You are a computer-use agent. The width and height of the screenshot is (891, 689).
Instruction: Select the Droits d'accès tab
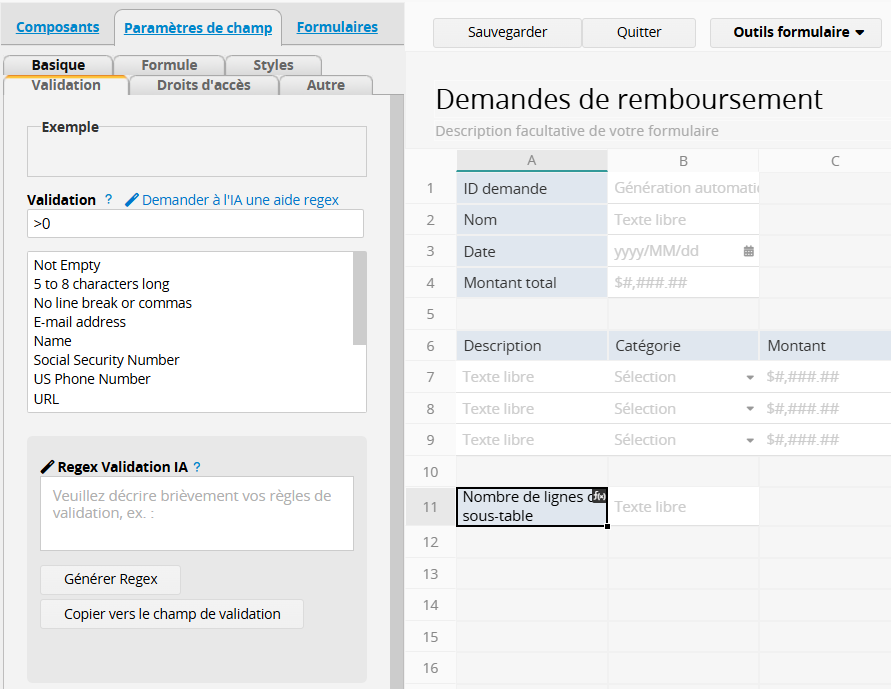(203, 85)
